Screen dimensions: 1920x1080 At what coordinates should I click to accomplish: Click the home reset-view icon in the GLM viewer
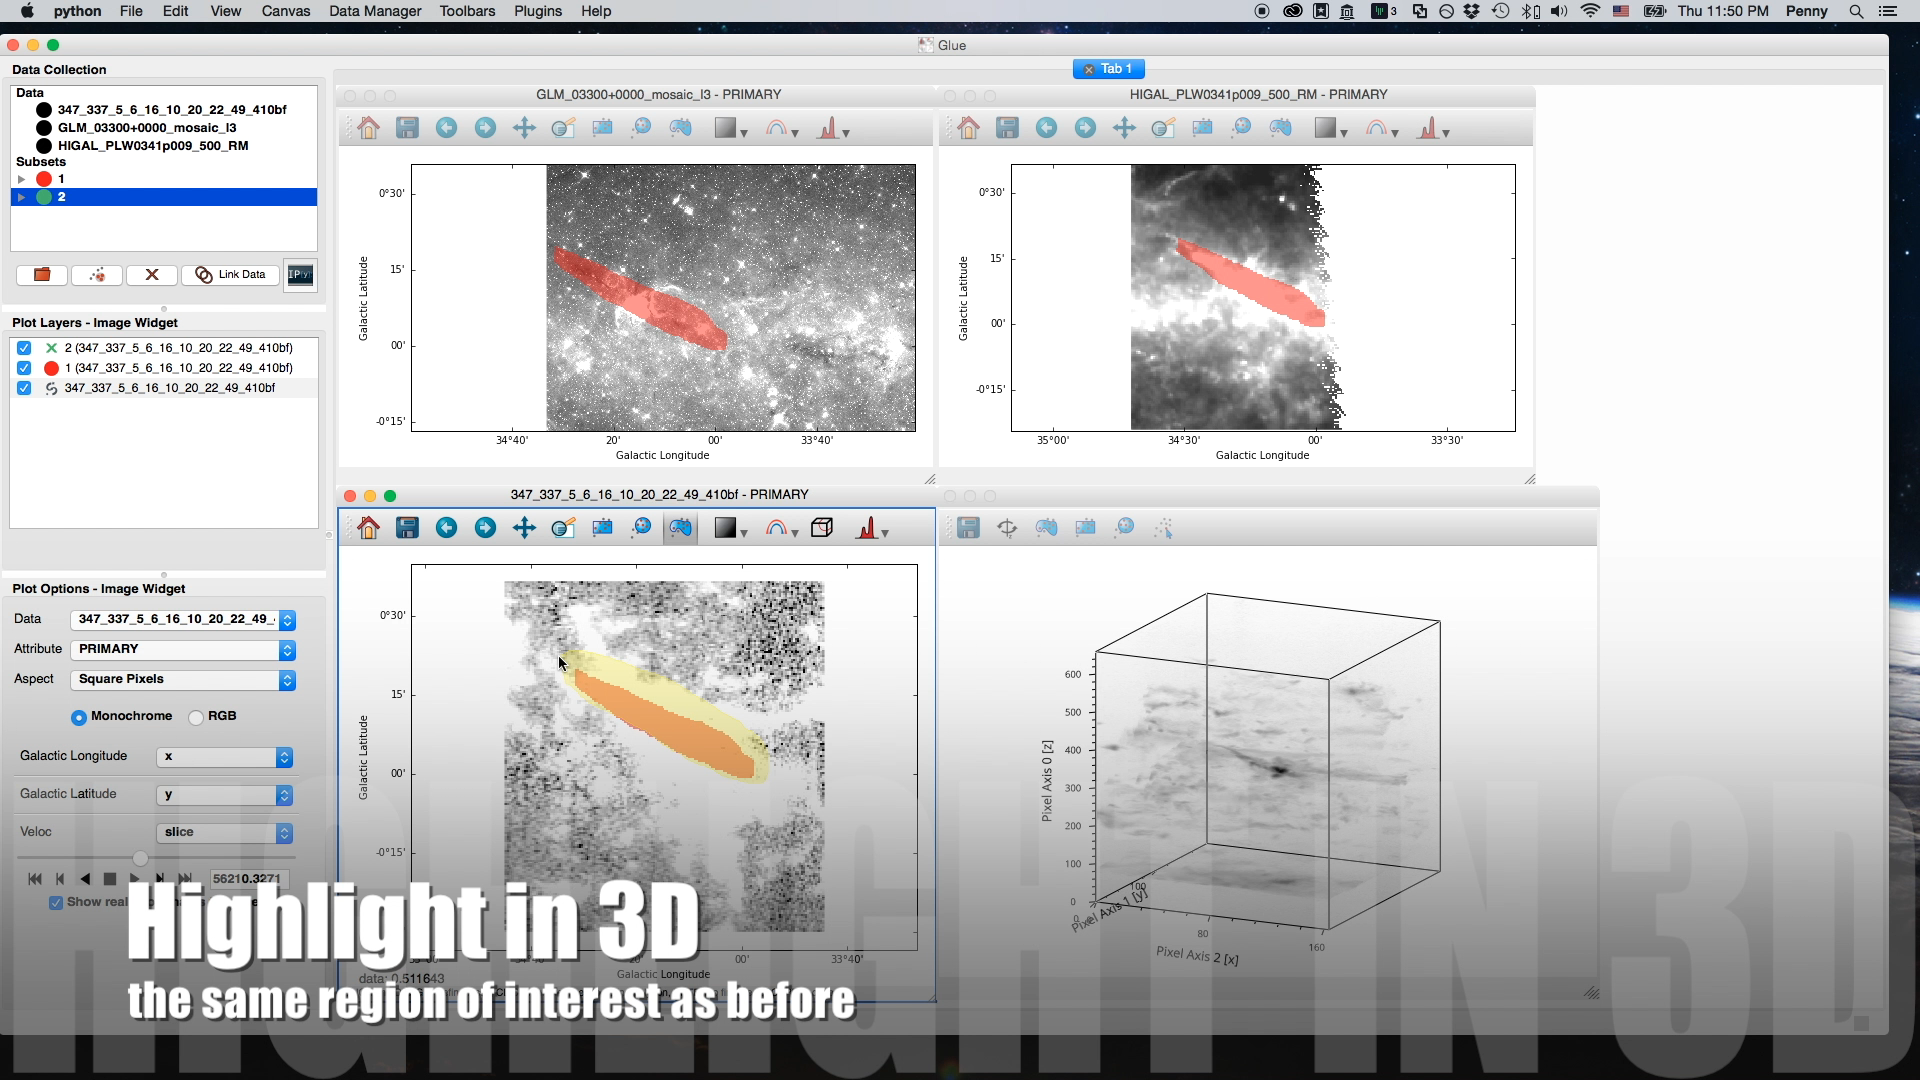(369, 128)
